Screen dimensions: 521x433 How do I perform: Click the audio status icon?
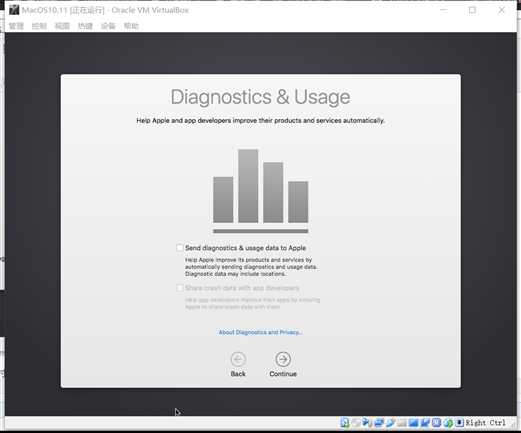(367, 423)
